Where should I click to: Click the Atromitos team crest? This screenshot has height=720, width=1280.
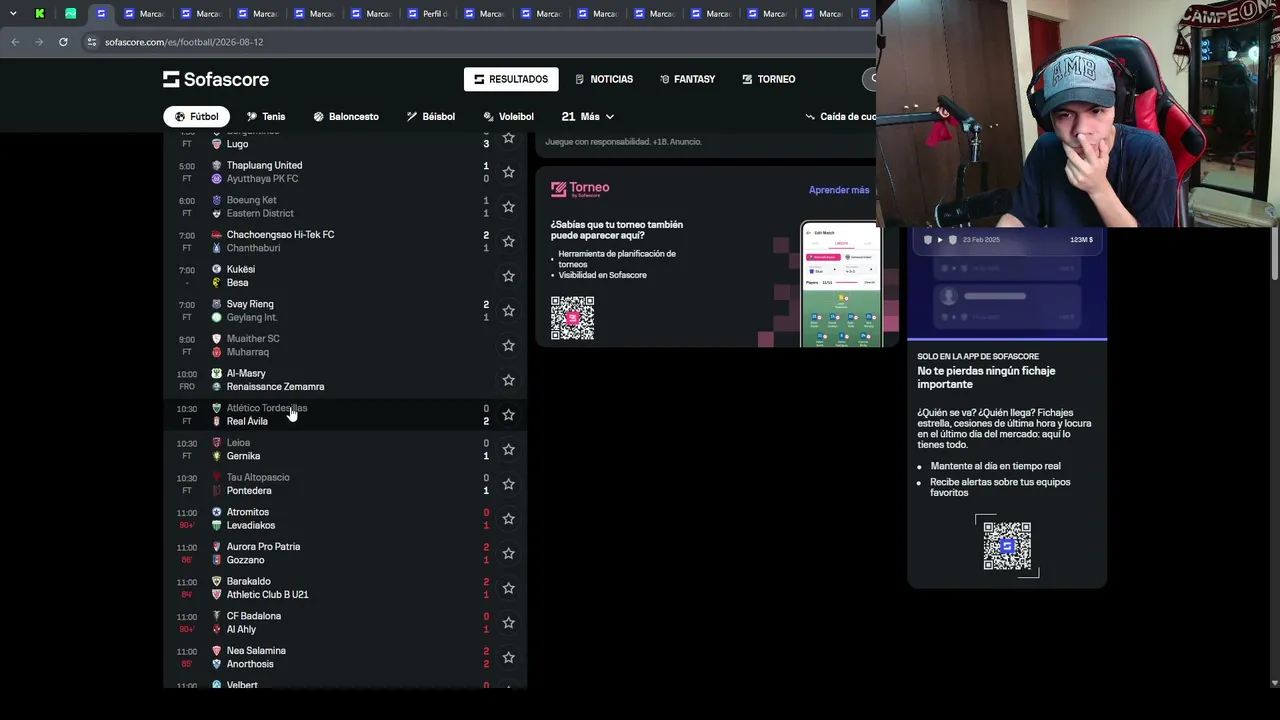point(216,512)
